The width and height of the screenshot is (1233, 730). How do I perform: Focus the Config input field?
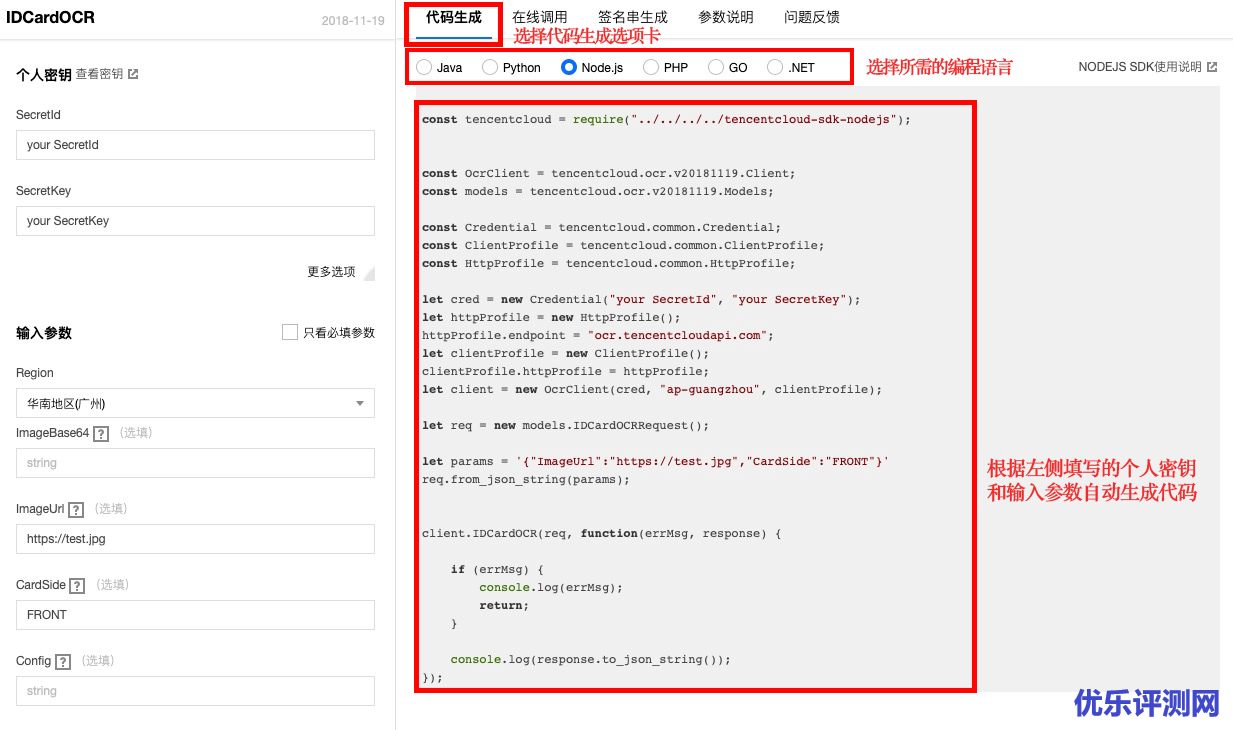click(195, 691)
